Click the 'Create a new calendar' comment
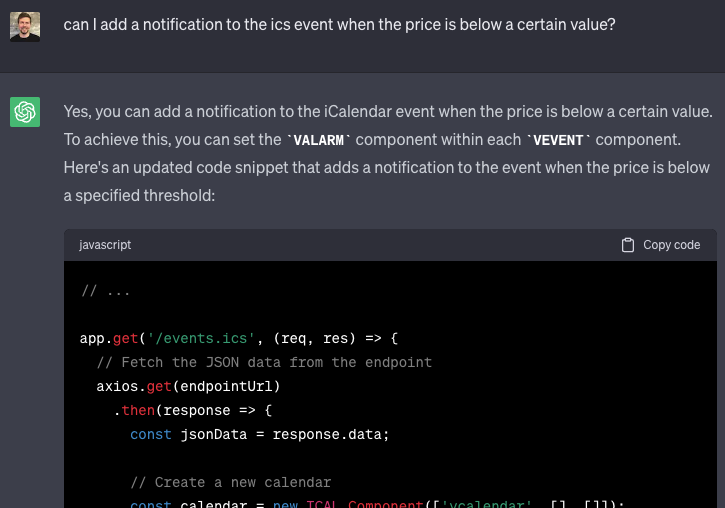 (x=243, y=482)
